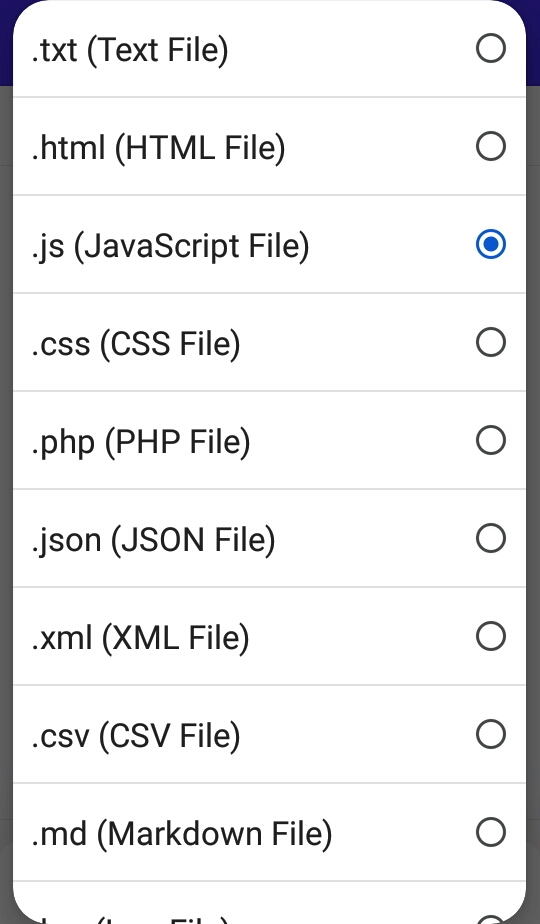The width and height of the screenshot is (540, 924).
Task: Pick the '.js (JavaScript File)' label
Action: pyautogui.click(x=170, y=246)
